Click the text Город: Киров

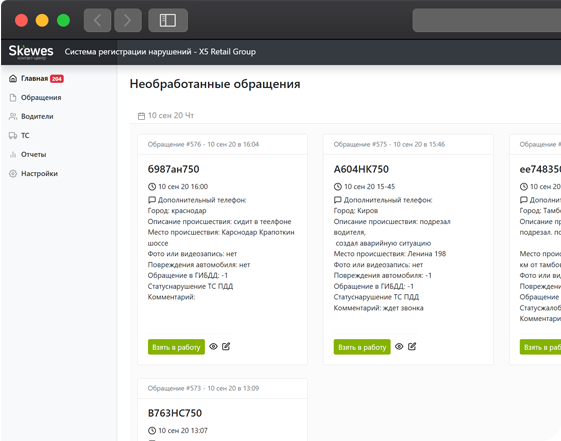click(356, 211)
